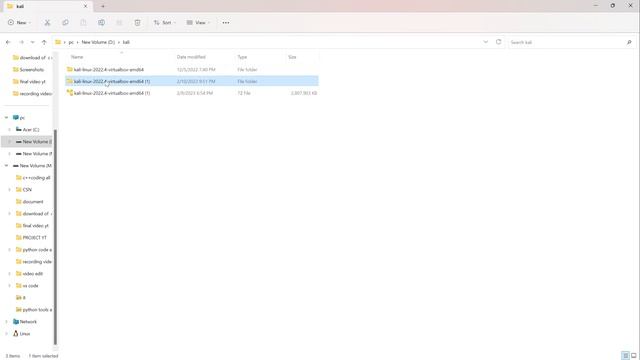Open the See more three-dots menu
The image size is (640, 360).
pyautogui.click(x=226, y=22)
